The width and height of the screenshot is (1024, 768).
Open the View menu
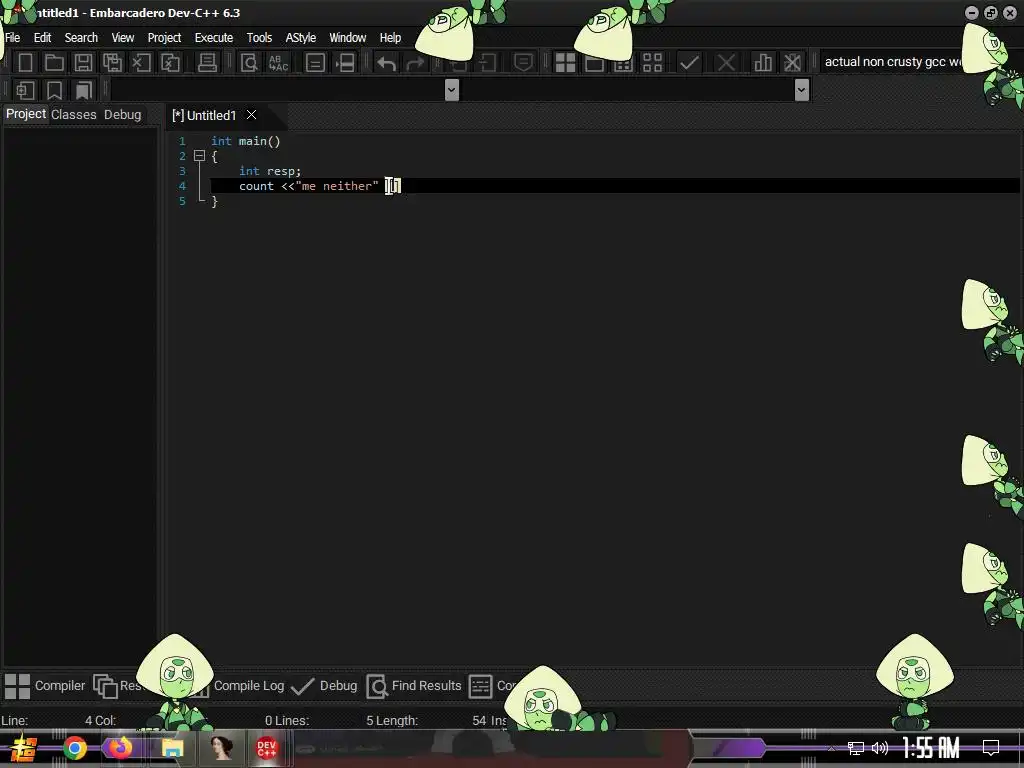coord(122,38)
